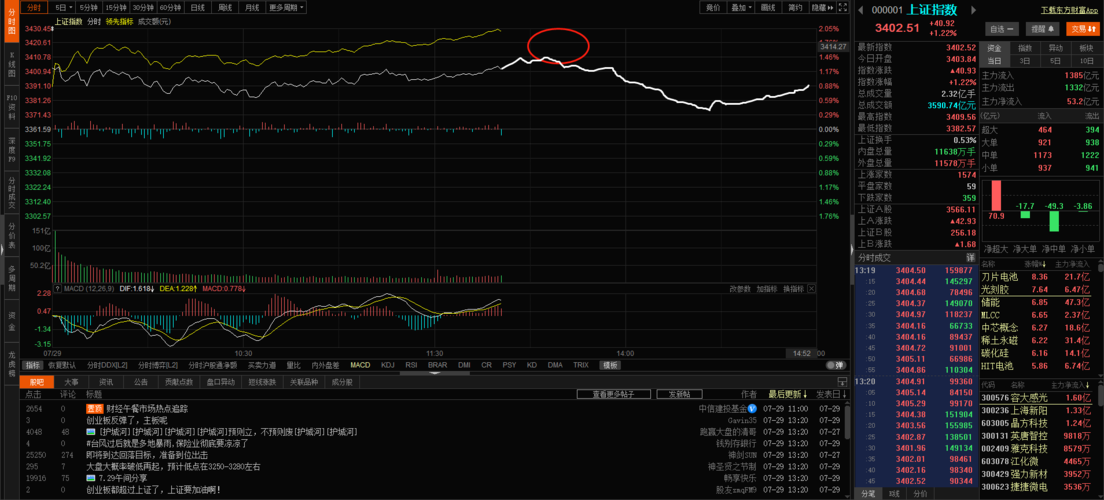Go to next stock with right arrow
Viewport: 1104px width, 500px height.
pyautogui.click(x=974, y=10)
